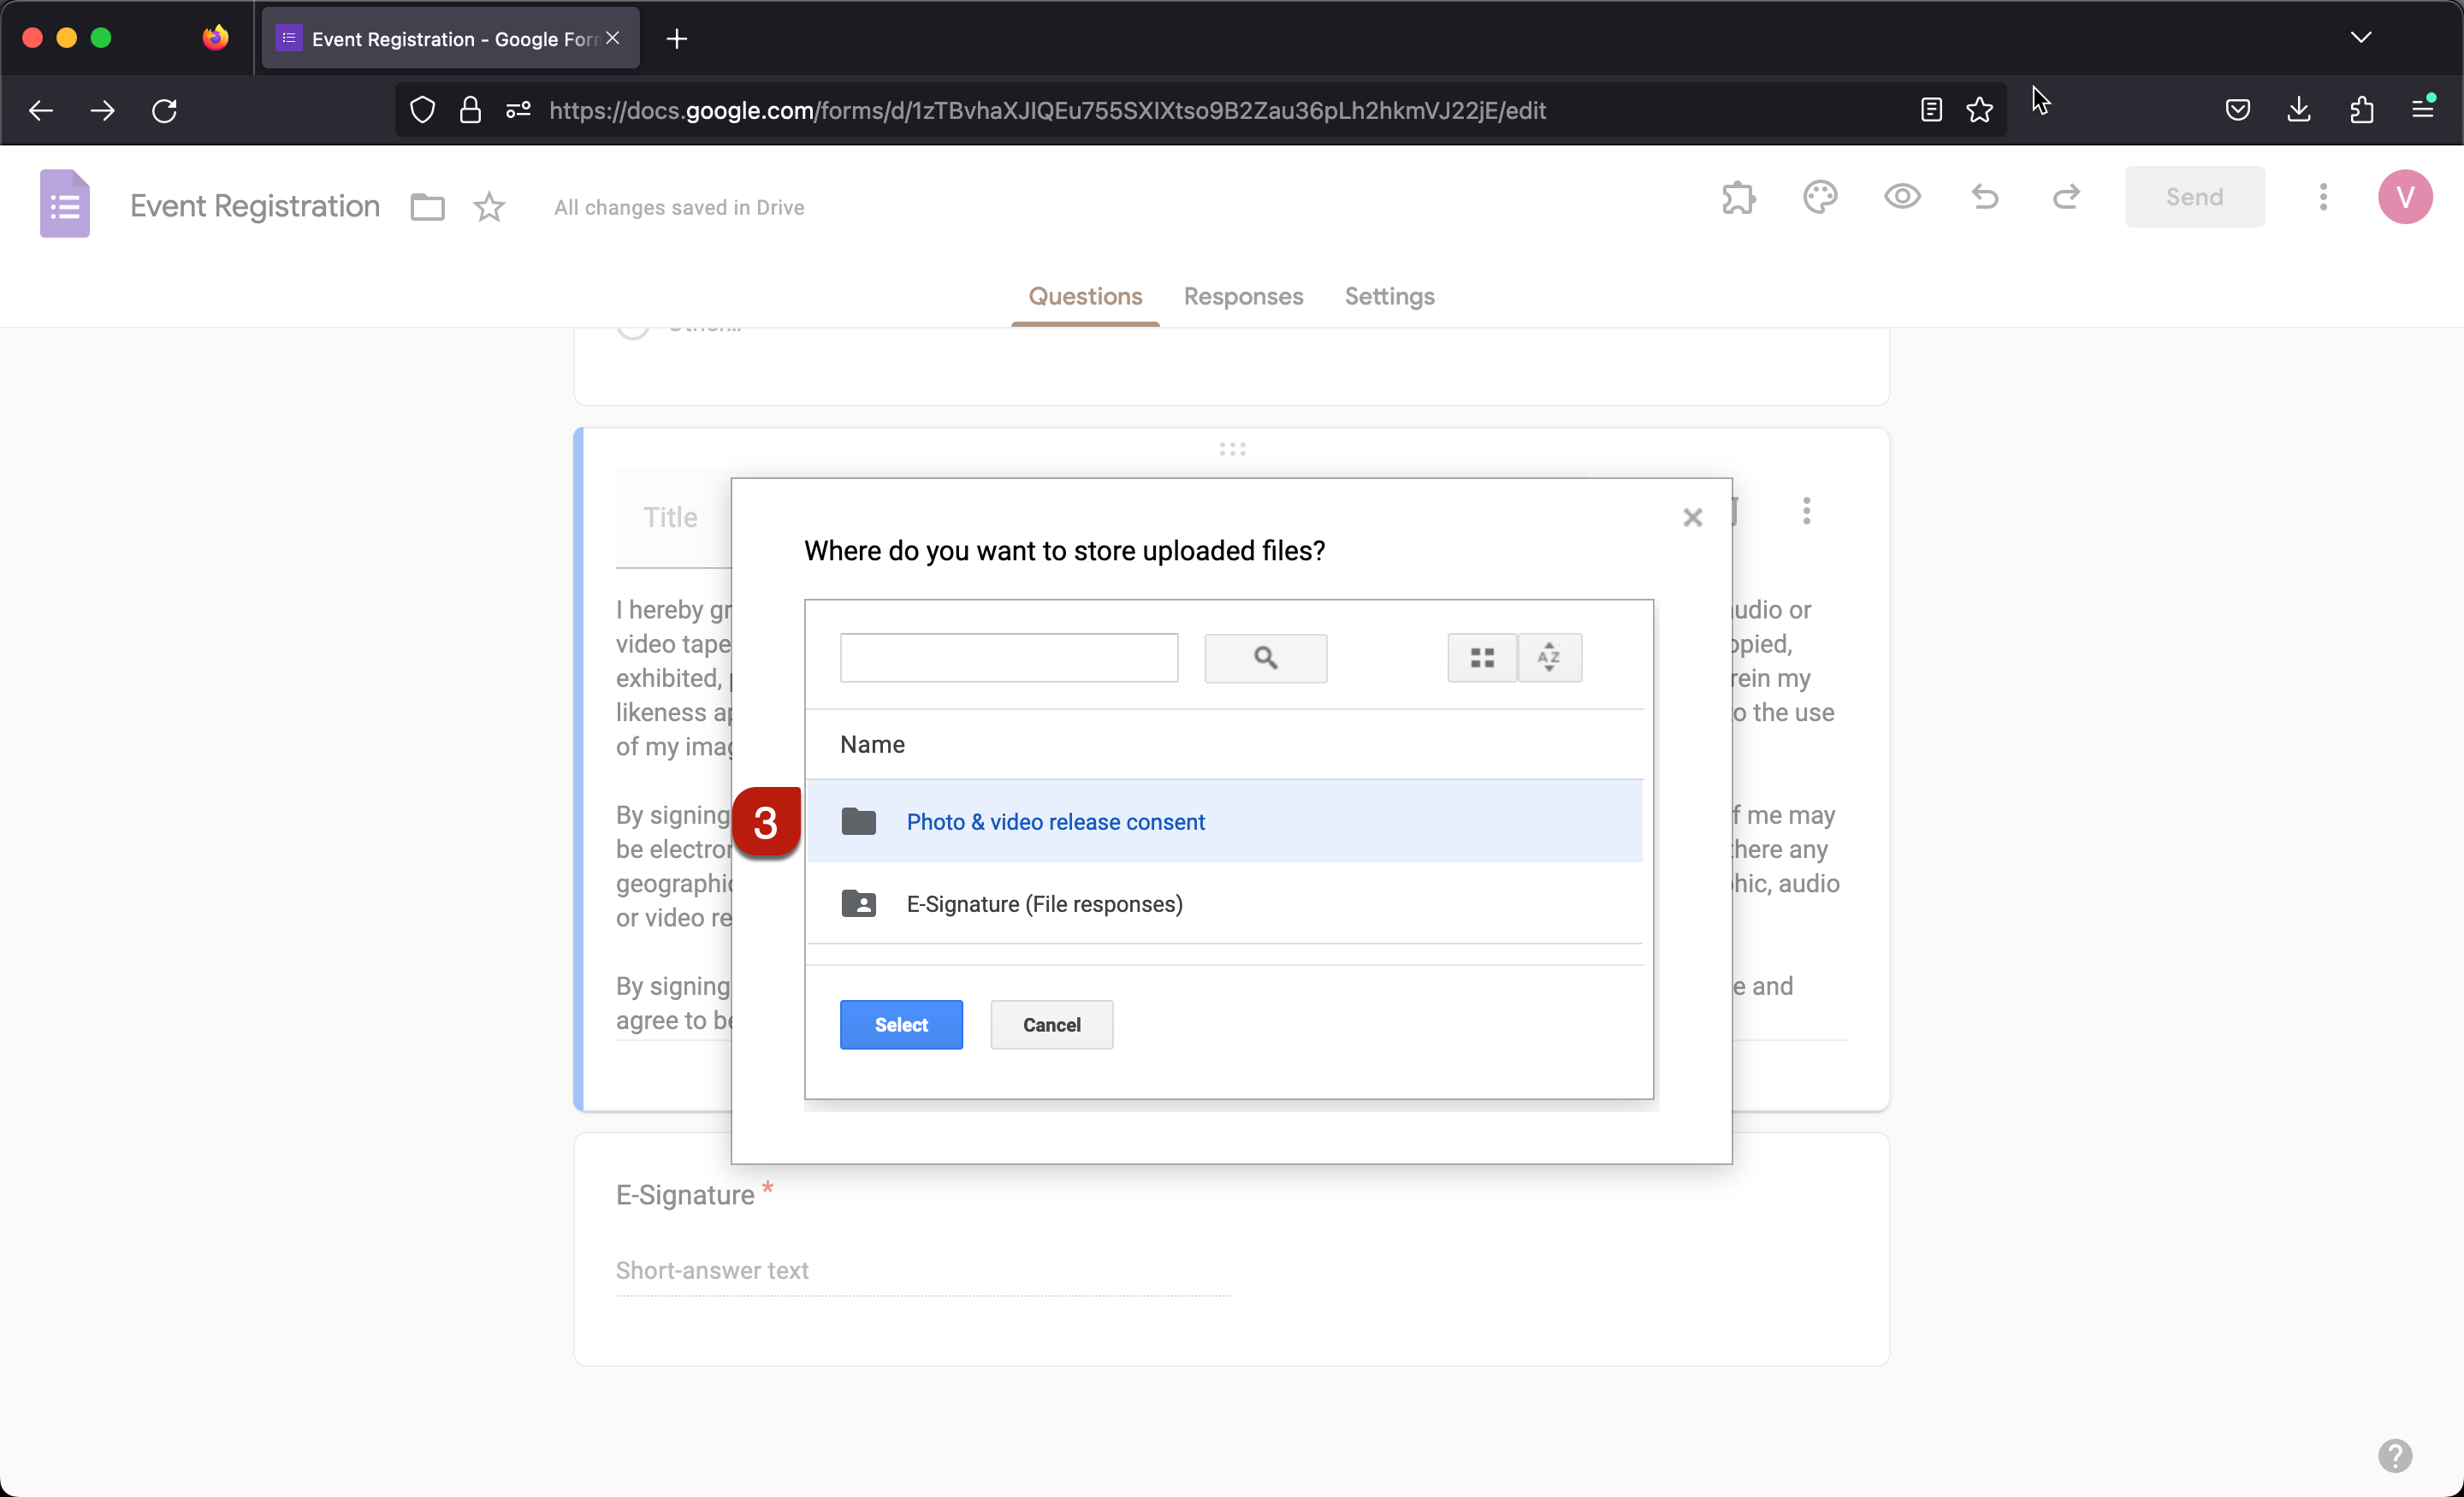Star the Event Registration form

coord(489,207)
